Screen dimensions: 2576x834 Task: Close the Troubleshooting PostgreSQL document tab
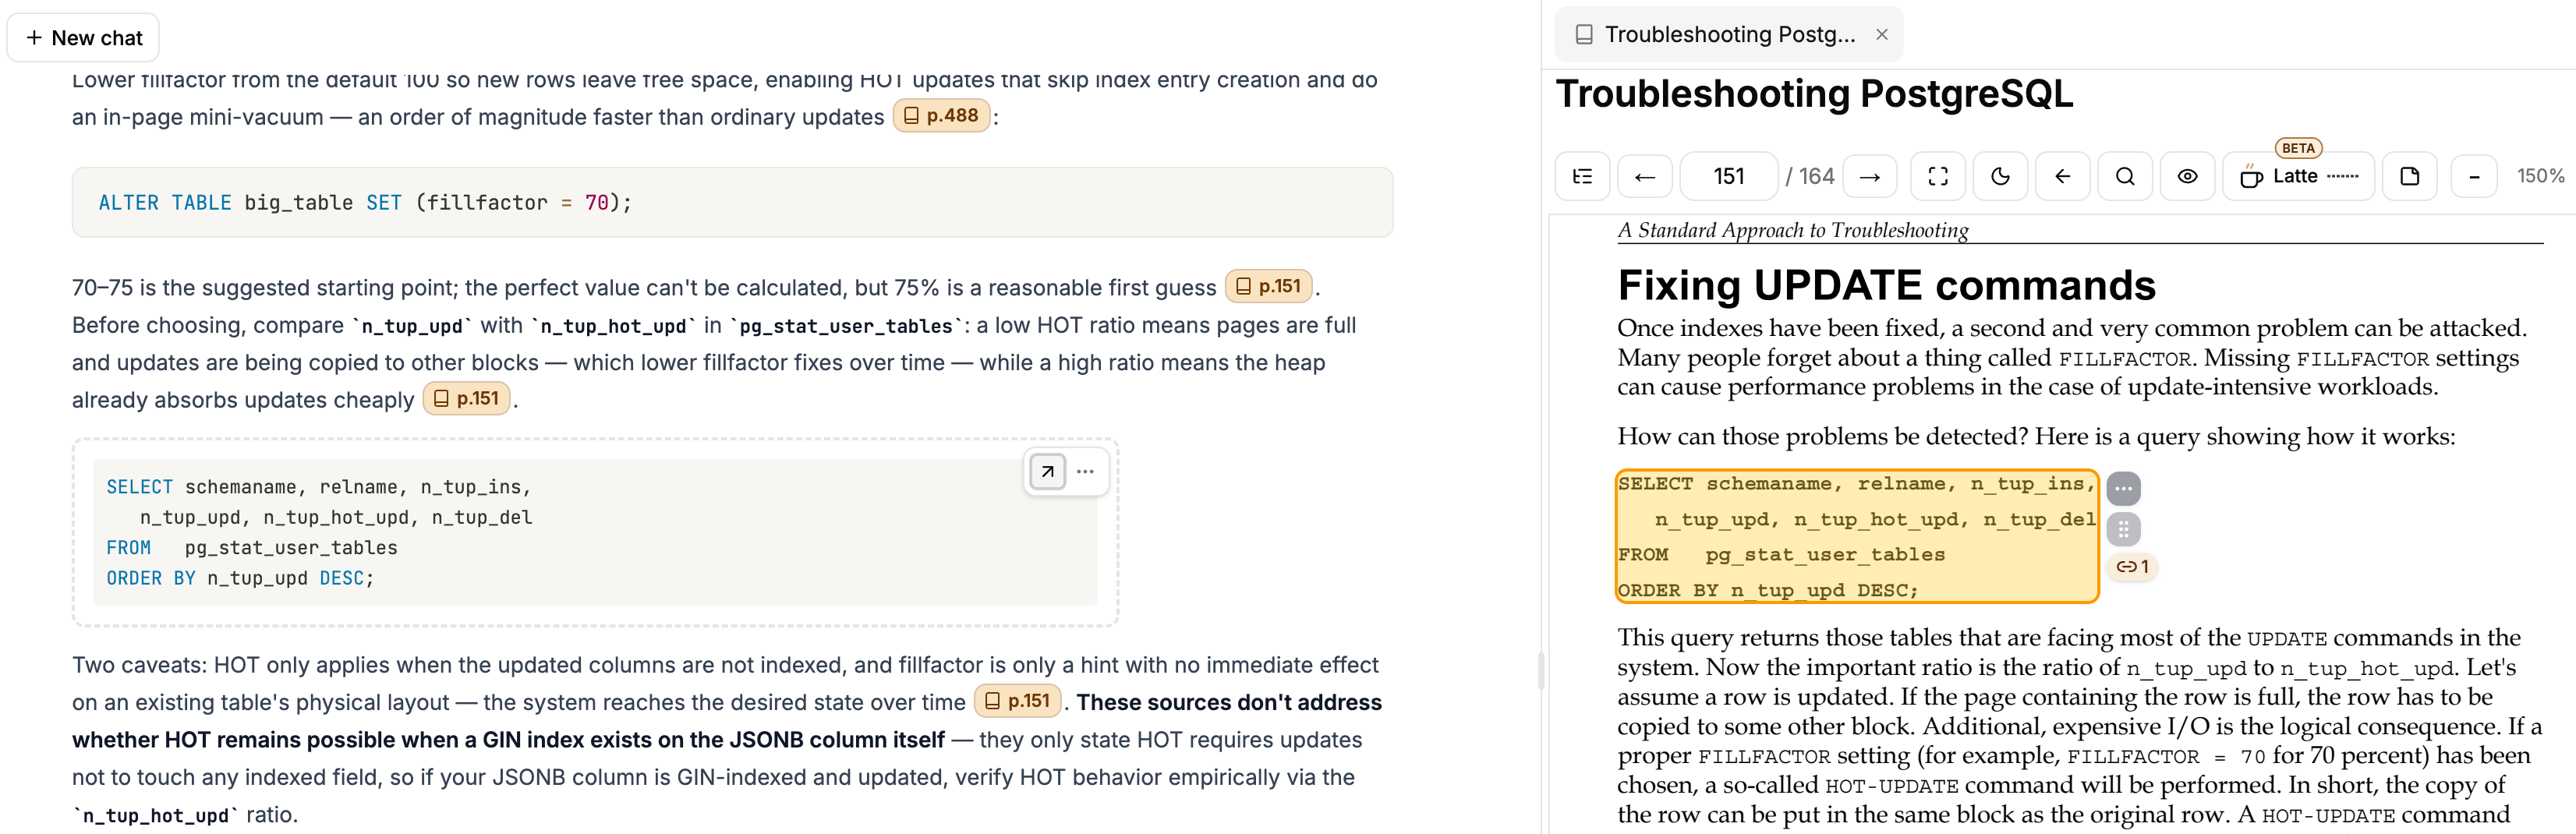pos(1882,35)
